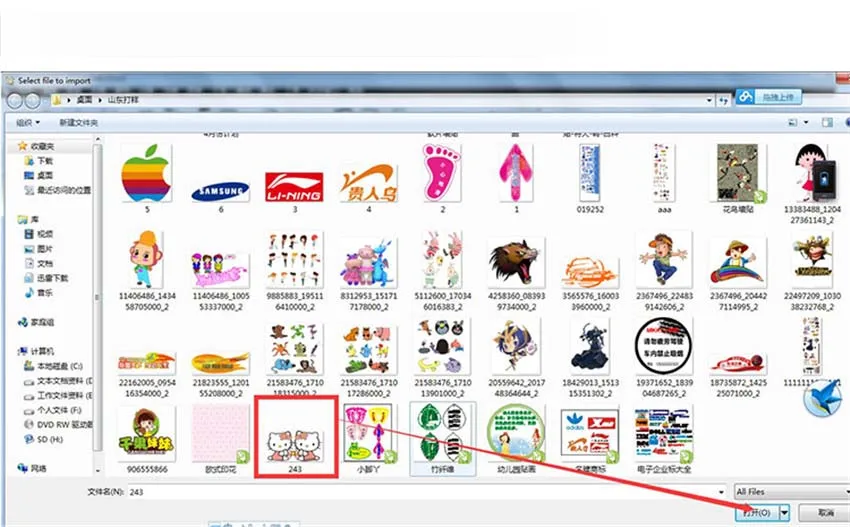Image resolution: width=850 pixels, height=527 pixels.
Task: Click the 打开(O) open button
Action: (x=757, y=512)
